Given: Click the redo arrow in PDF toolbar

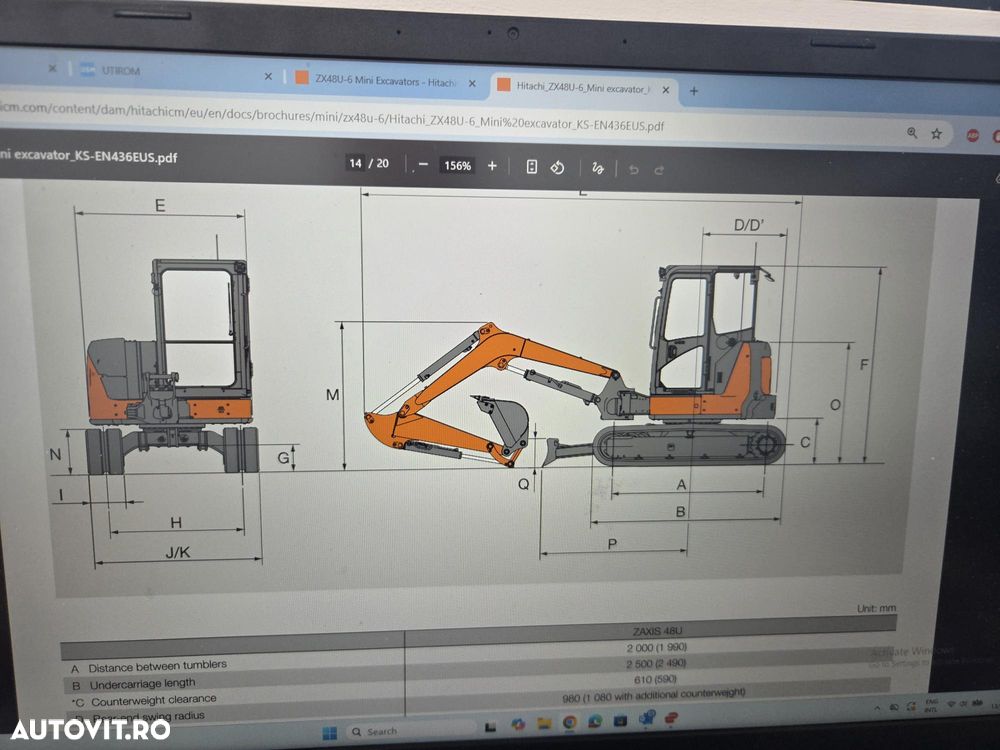Looking at the screenshot, I should (x=659, y=170).
